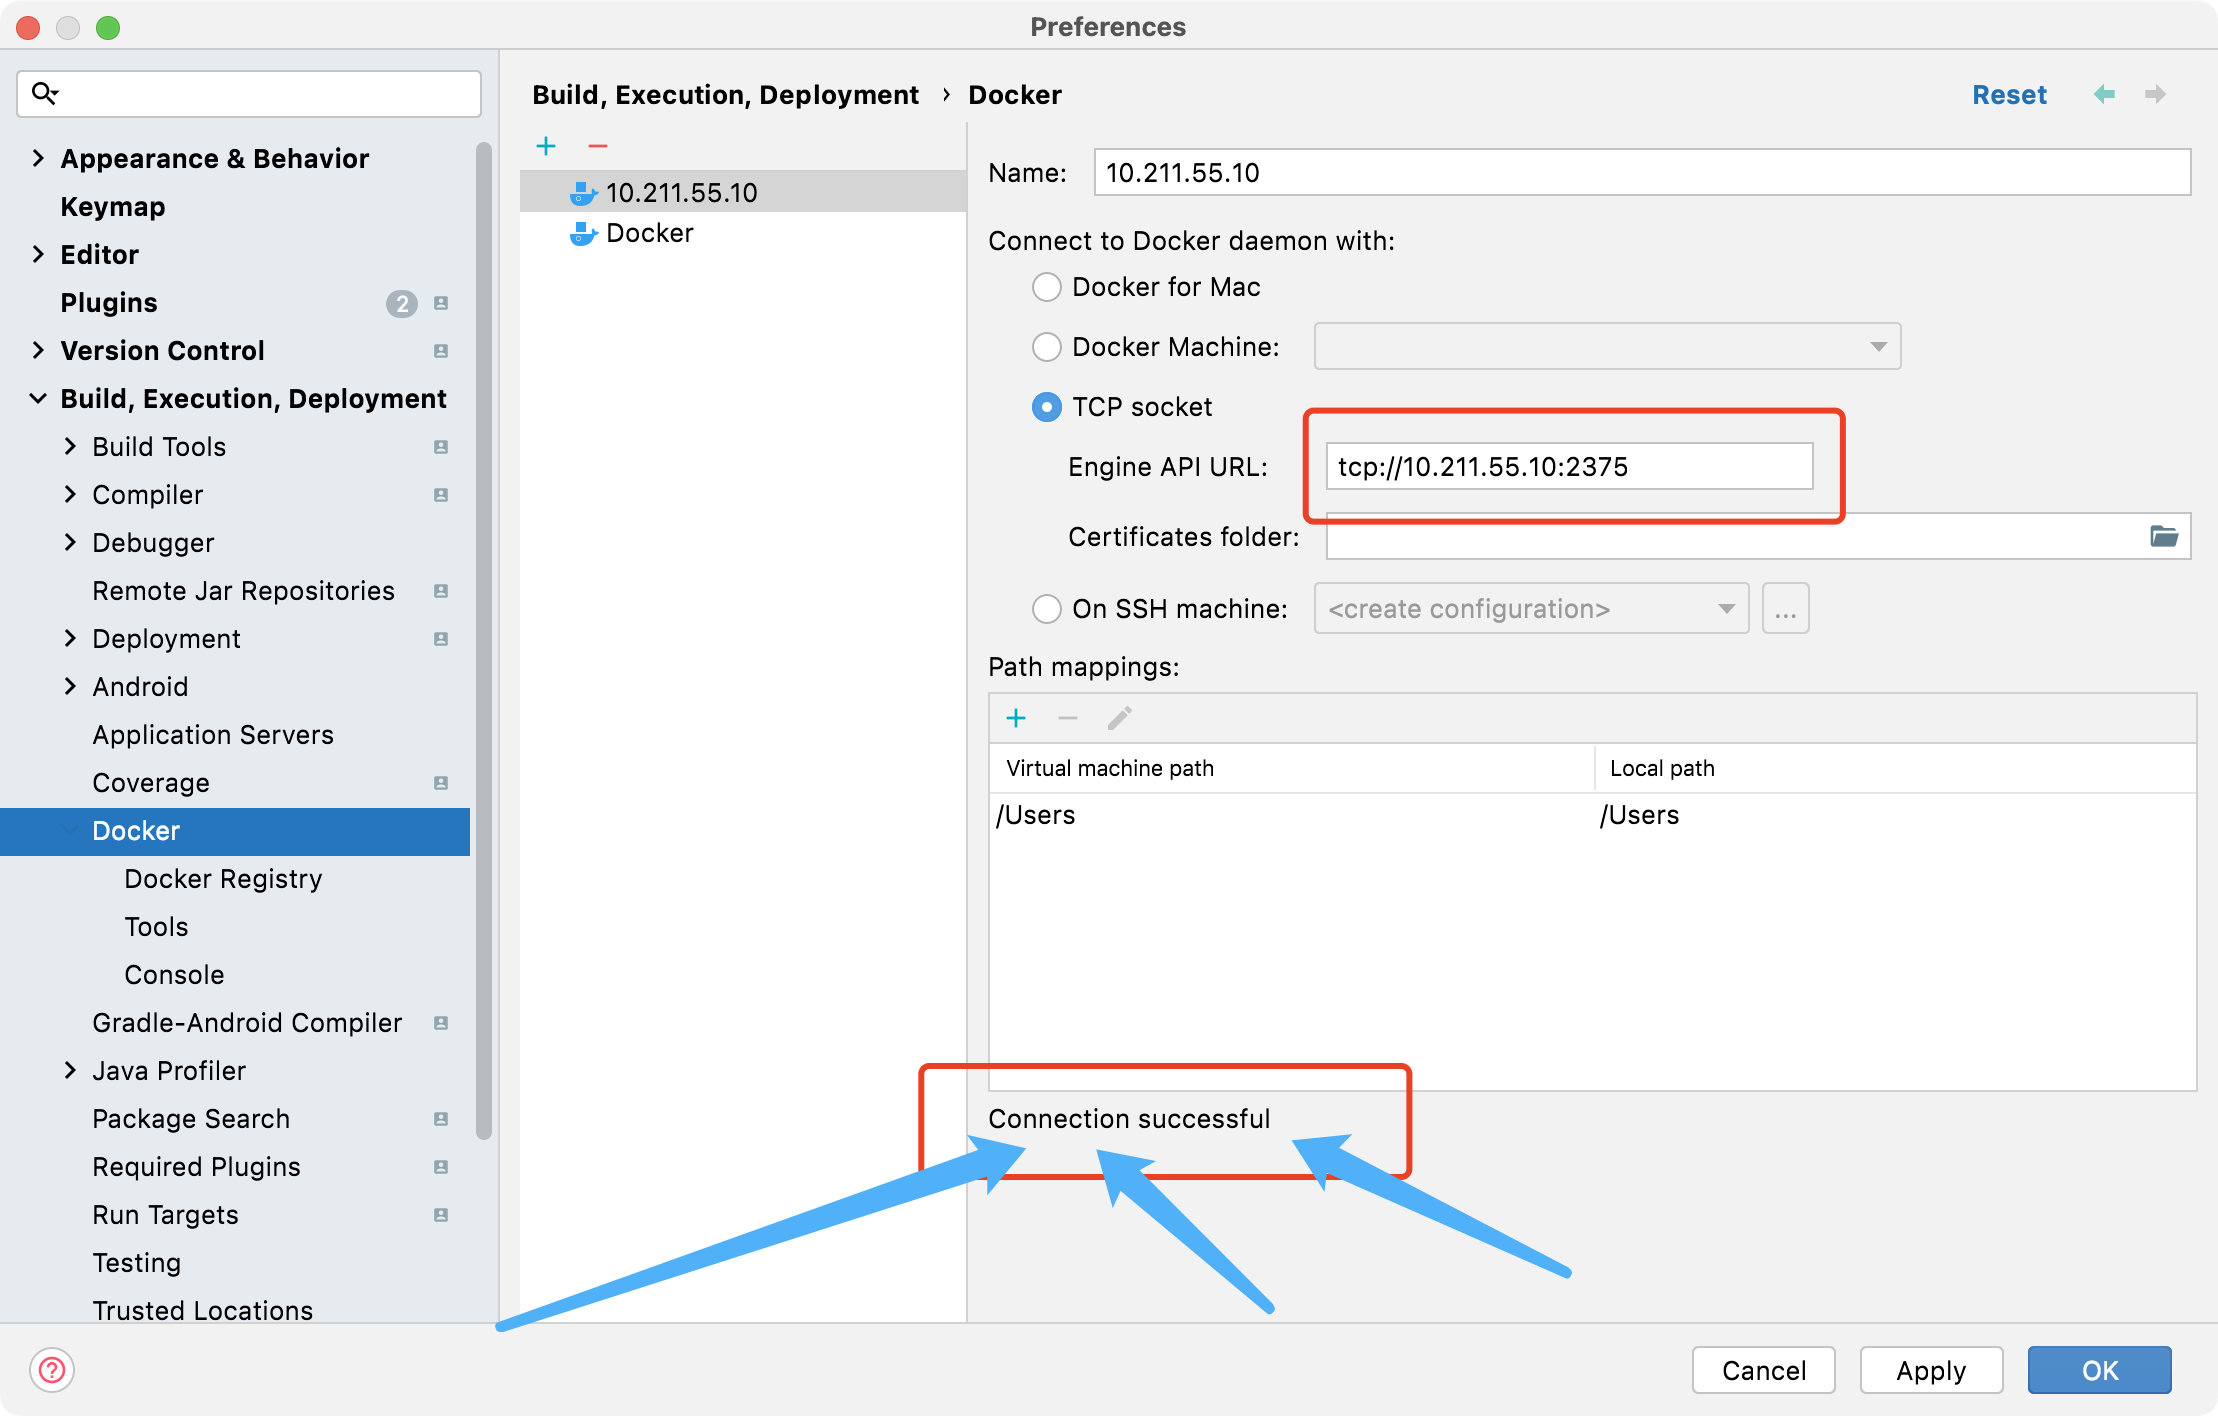The width and height of the screenshot is (2218, 1416).
Task: Open Docker Tools settings page
Action: pos(156,927)
